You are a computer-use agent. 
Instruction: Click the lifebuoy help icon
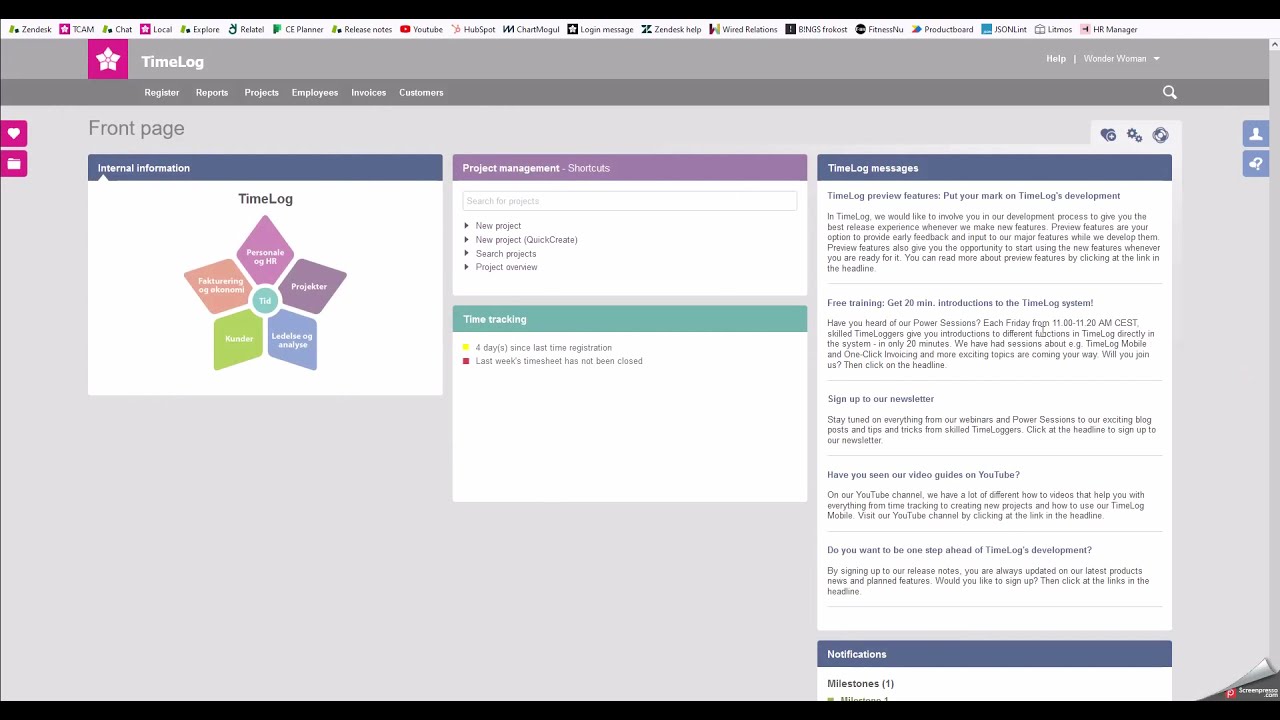point(1160,135)
